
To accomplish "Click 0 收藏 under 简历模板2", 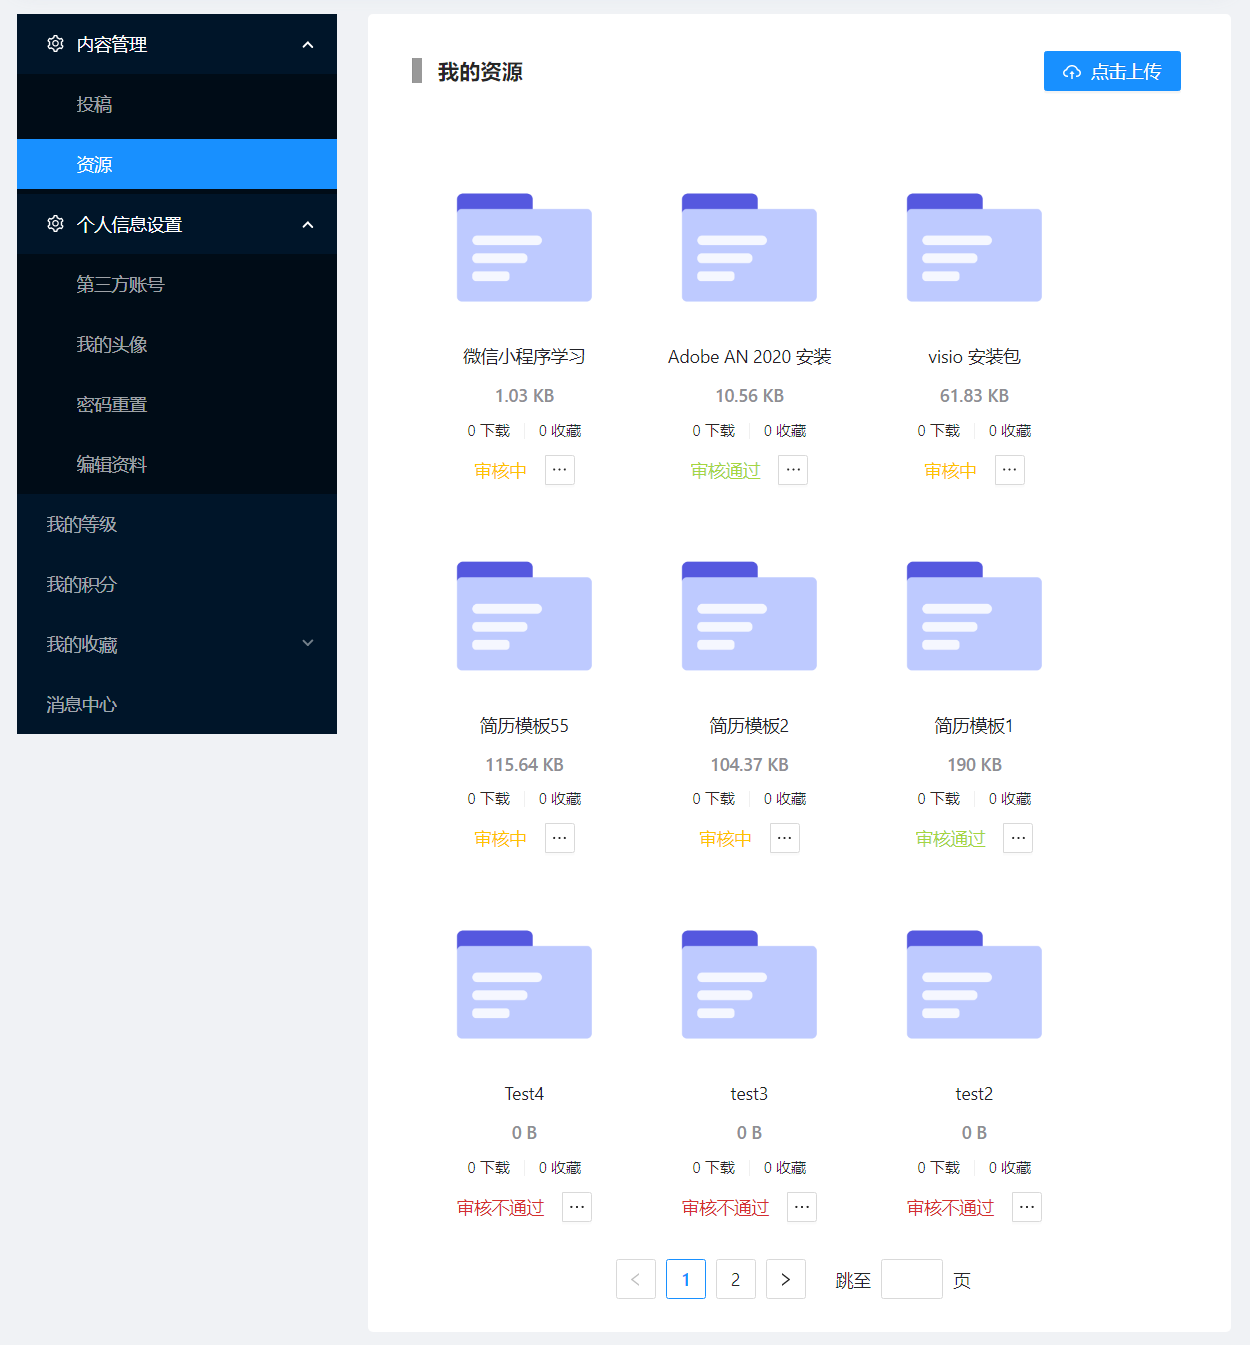I will pyautogui.click(x=785, y=799).
